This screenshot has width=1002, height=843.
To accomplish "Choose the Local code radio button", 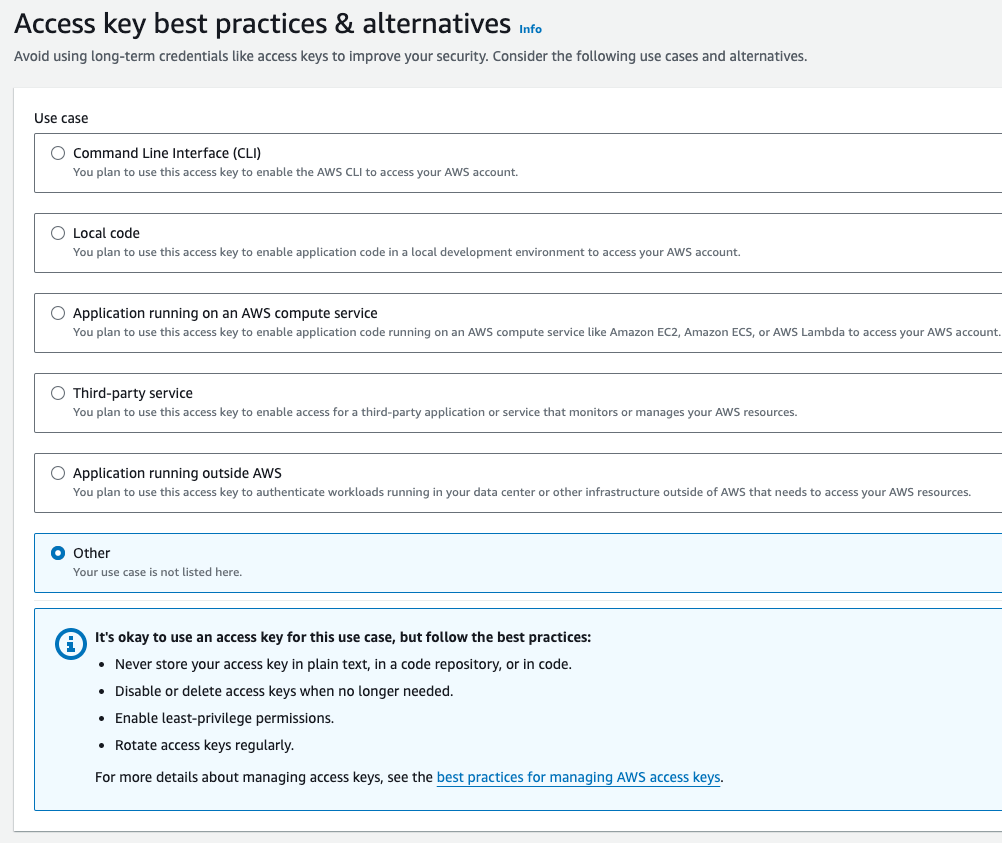I will pyautogui.click(x=58, y=233).
